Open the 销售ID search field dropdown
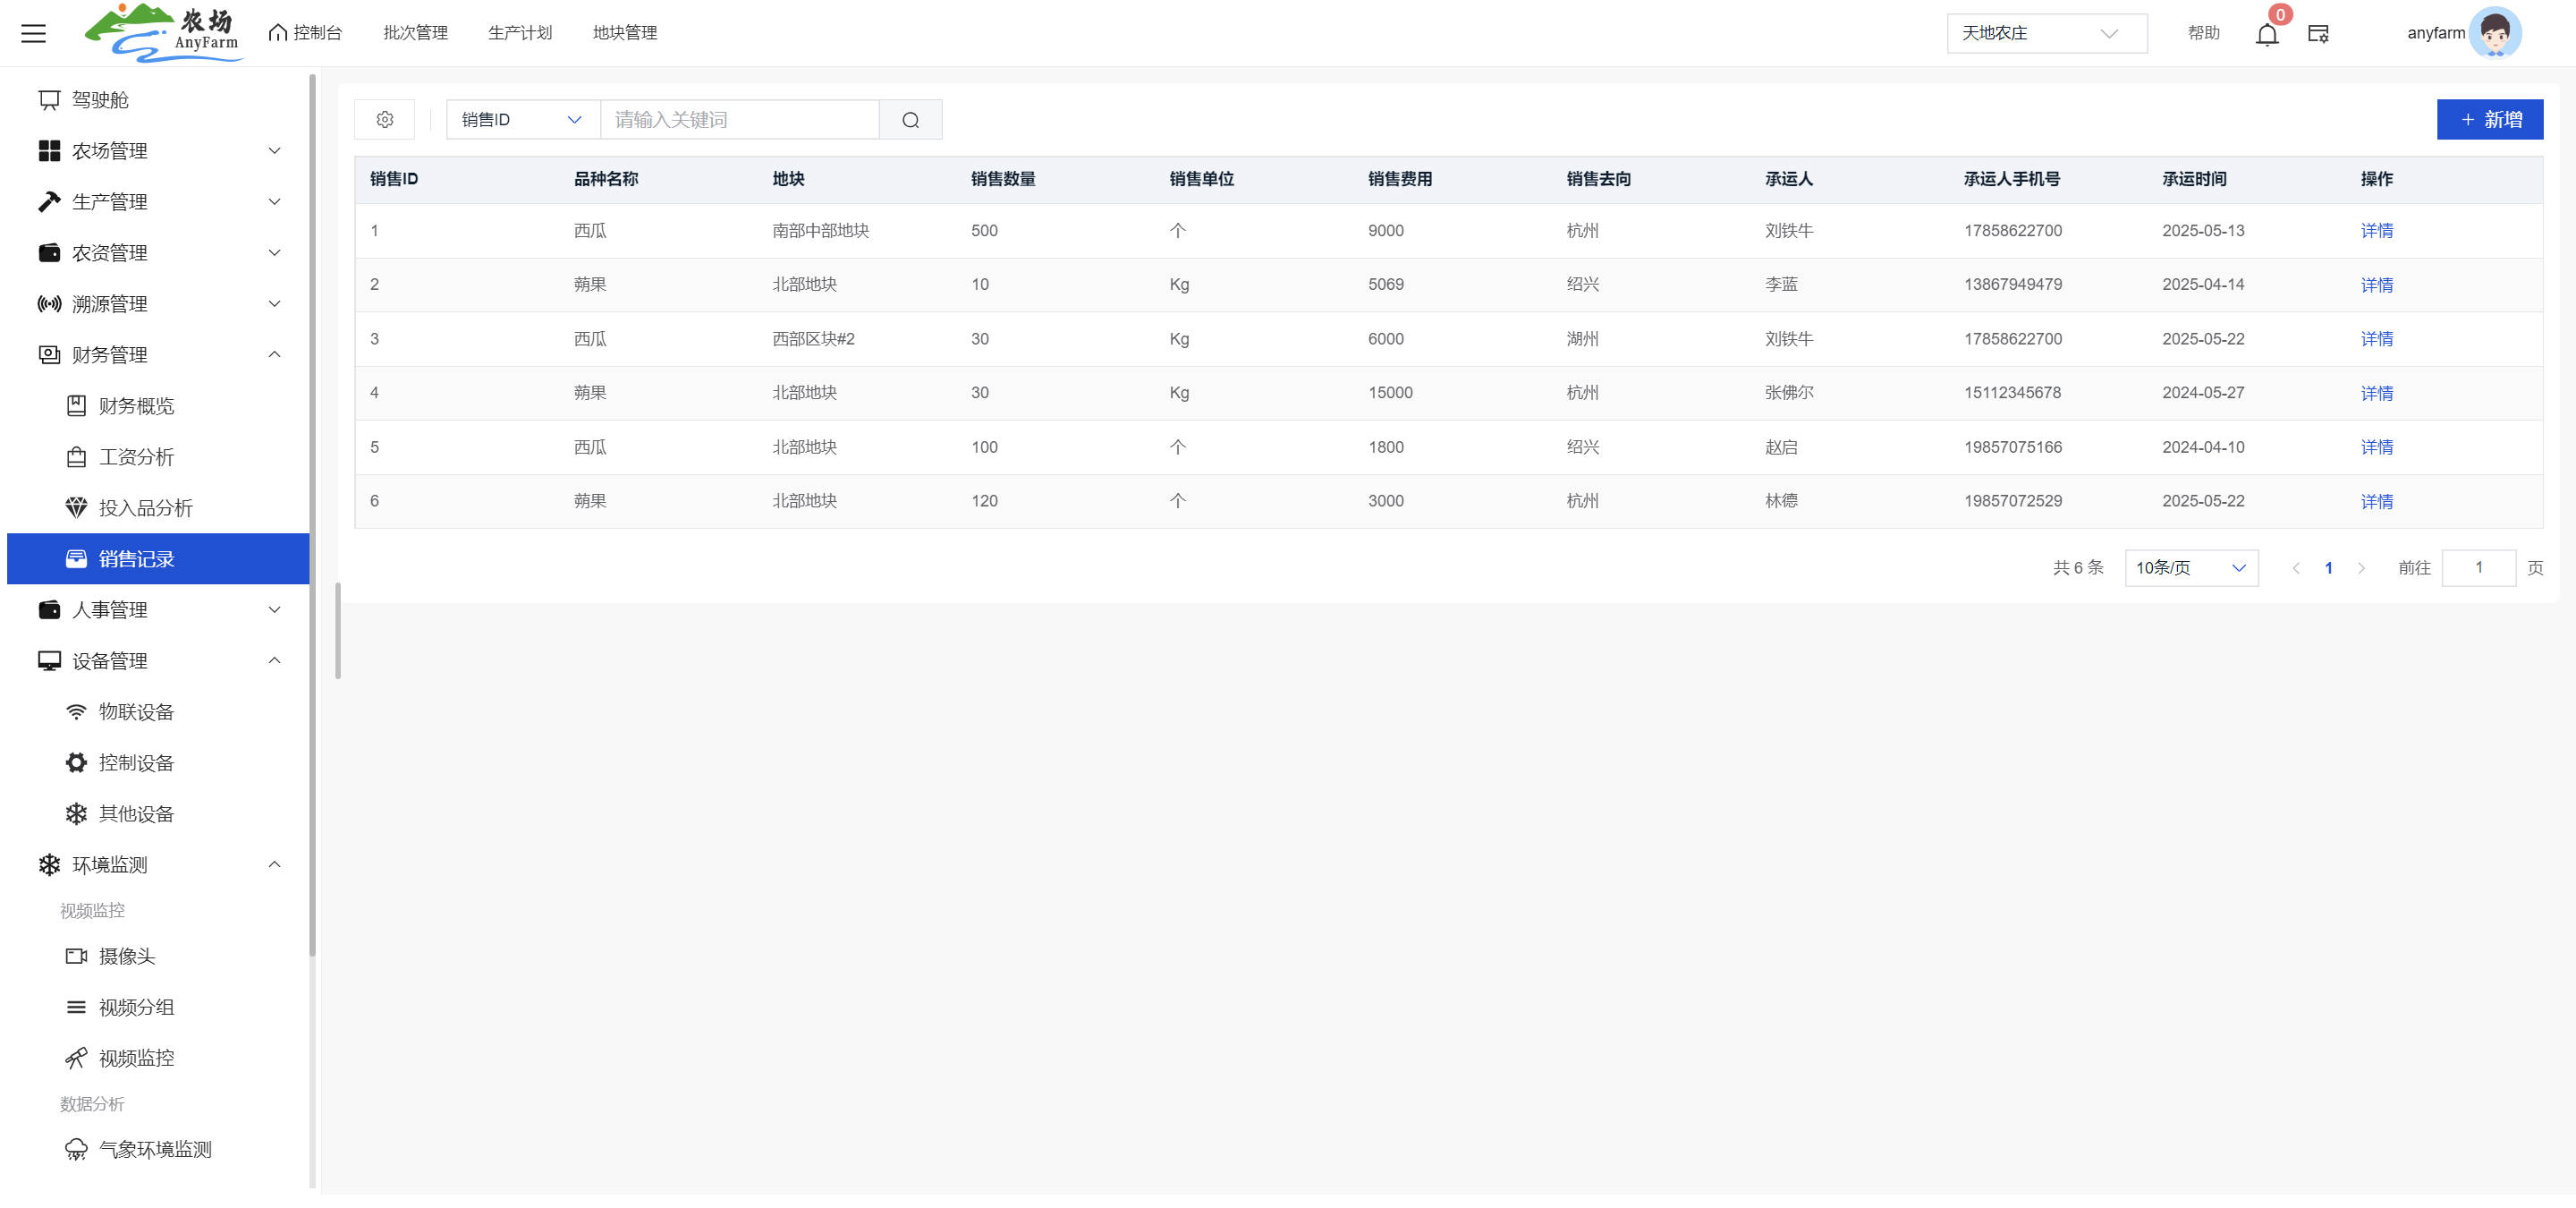The width and height of the screenshot is (2576, 1208). point(521,120)
